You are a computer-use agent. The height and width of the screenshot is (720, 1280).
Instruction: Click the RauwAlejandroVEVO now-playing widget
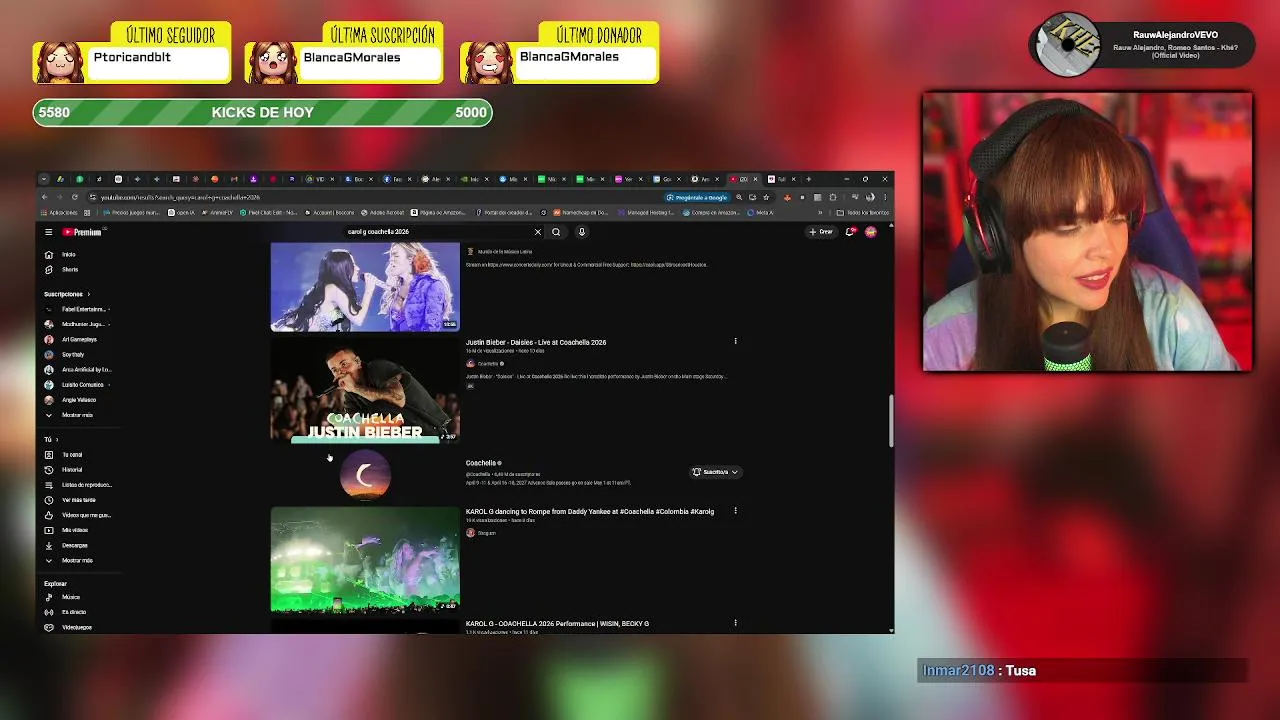[x=1142, y=45]
